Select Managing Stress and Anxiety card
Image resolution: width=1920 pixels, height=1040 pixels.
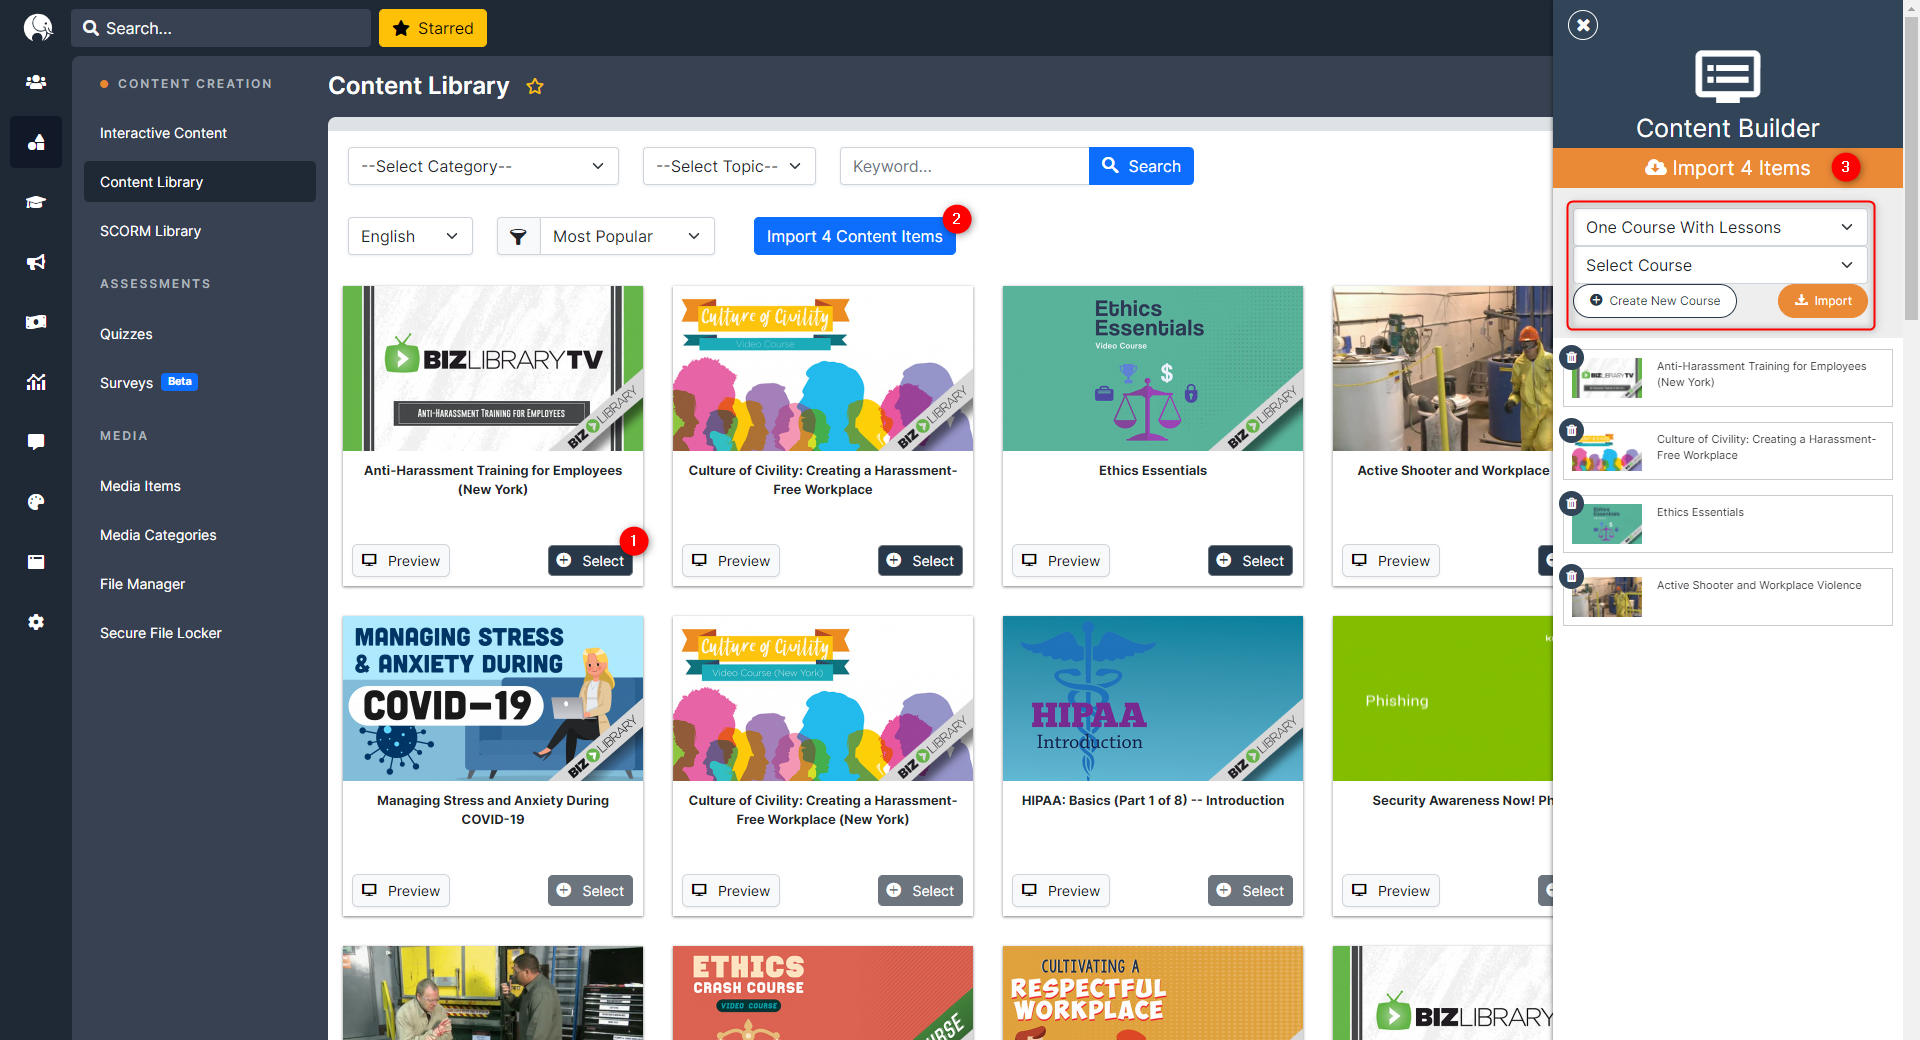click(590, 891)
